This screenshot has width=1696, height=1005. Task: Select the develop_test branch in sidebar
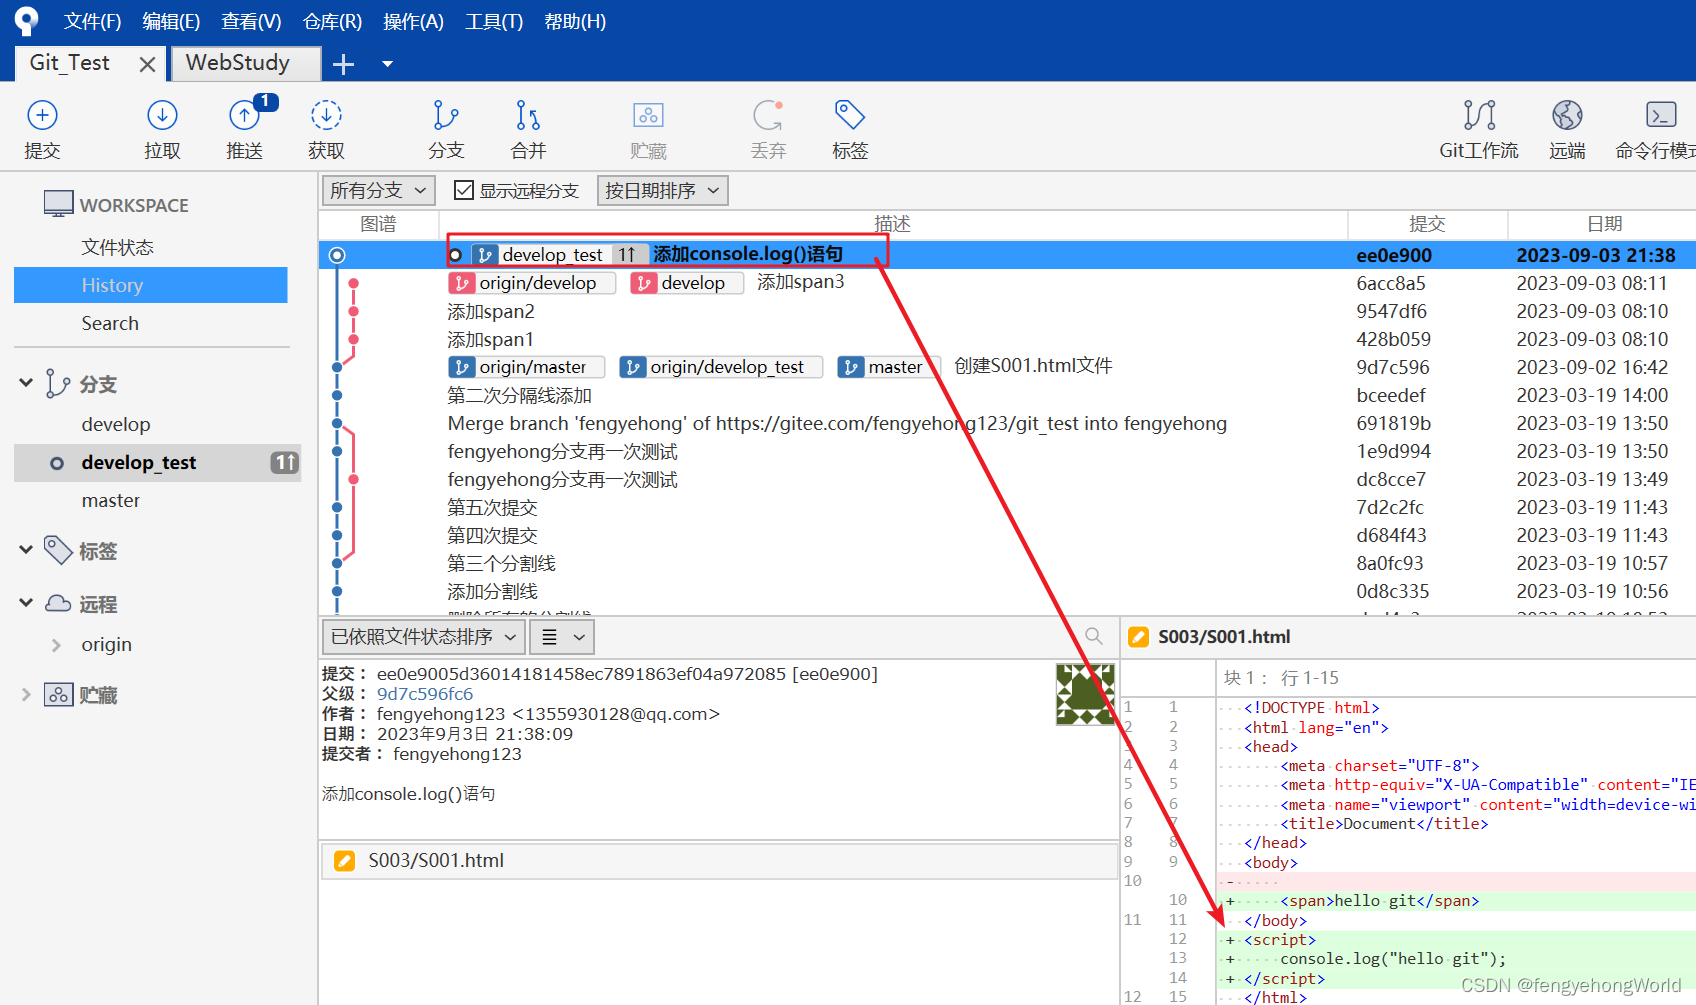point(157,463)
